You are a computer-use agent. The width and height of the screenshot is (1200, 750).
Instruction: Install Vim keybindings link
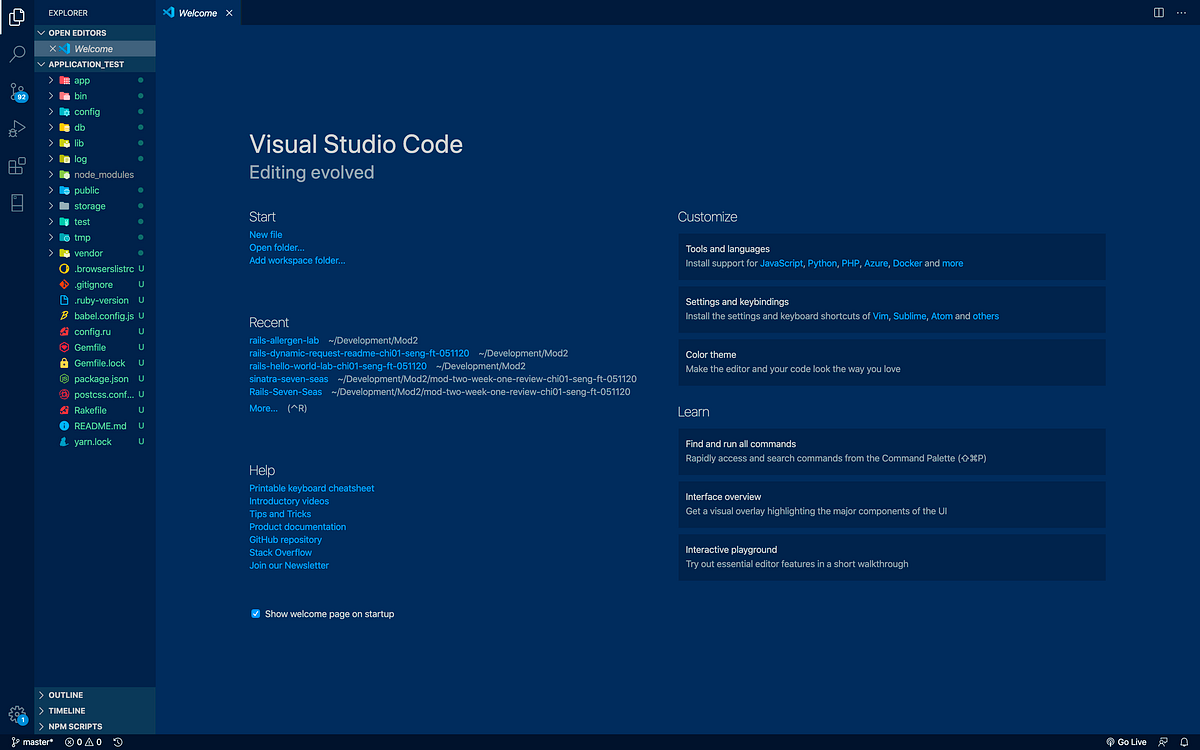pos(880,316)
